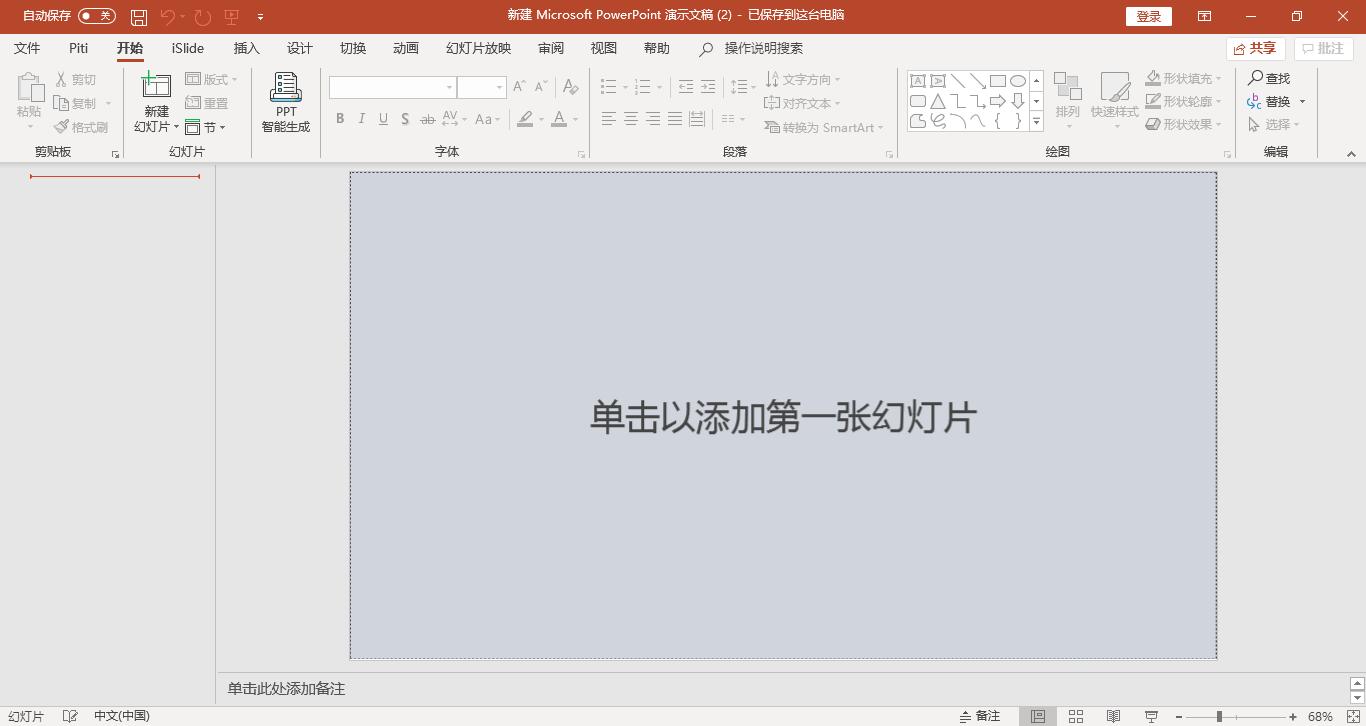This screenshot has width=1366, height=726.
Task: Click the 登录 sign-in button
Action: 1148,16
